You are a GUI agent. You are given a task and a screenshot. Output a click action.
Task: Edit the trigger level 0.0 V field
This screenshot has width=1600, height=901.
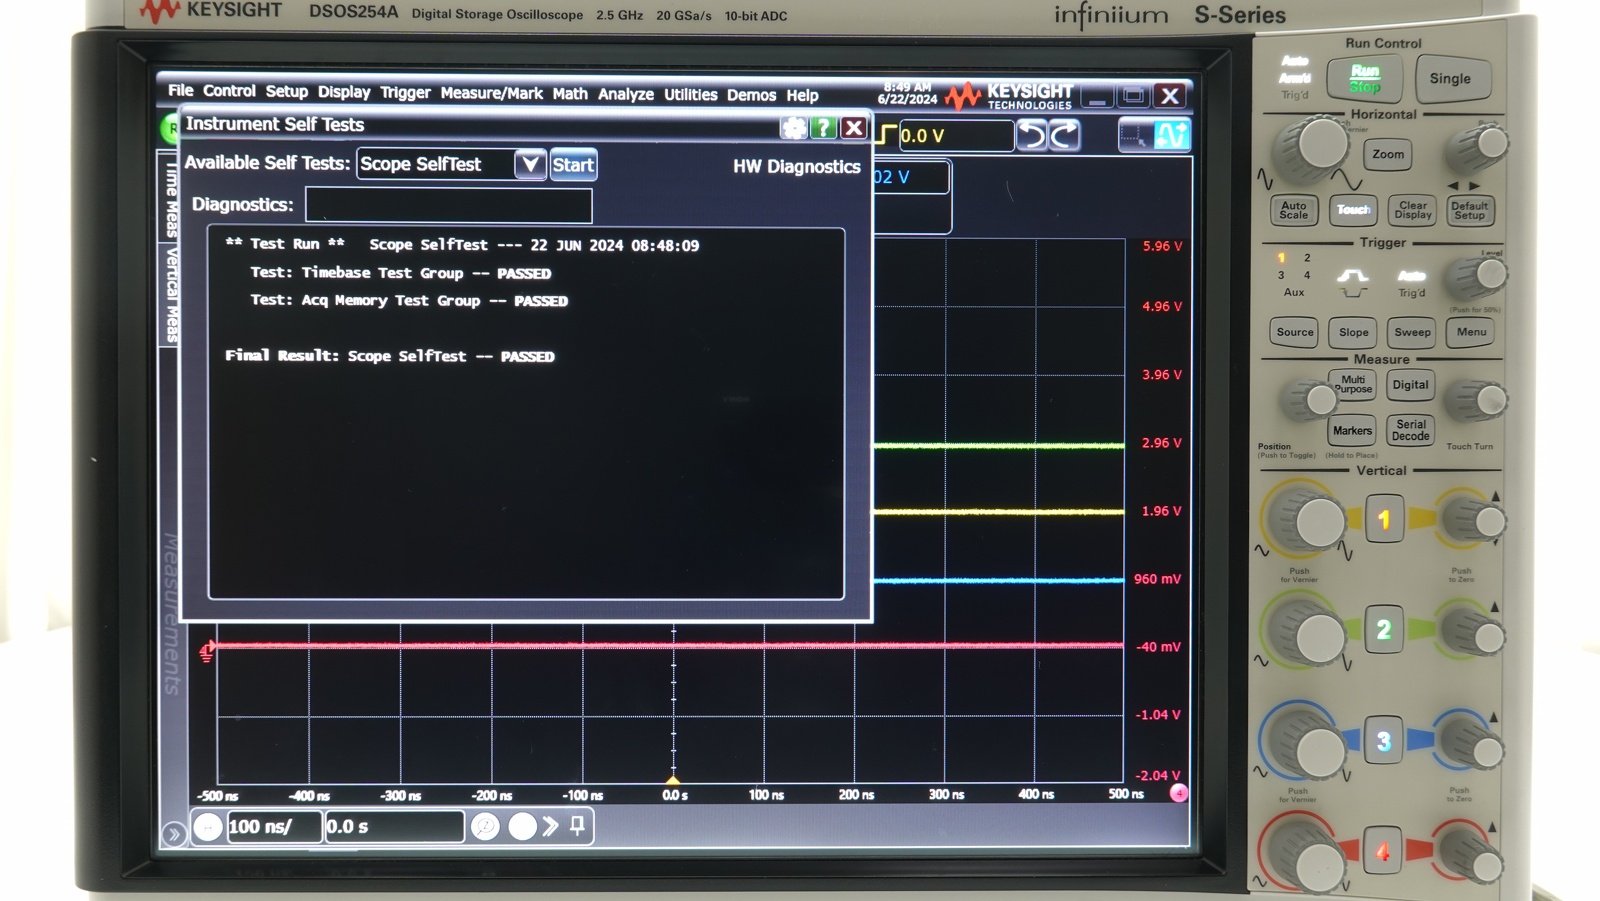pyautogui.click(x=955, y=135)
